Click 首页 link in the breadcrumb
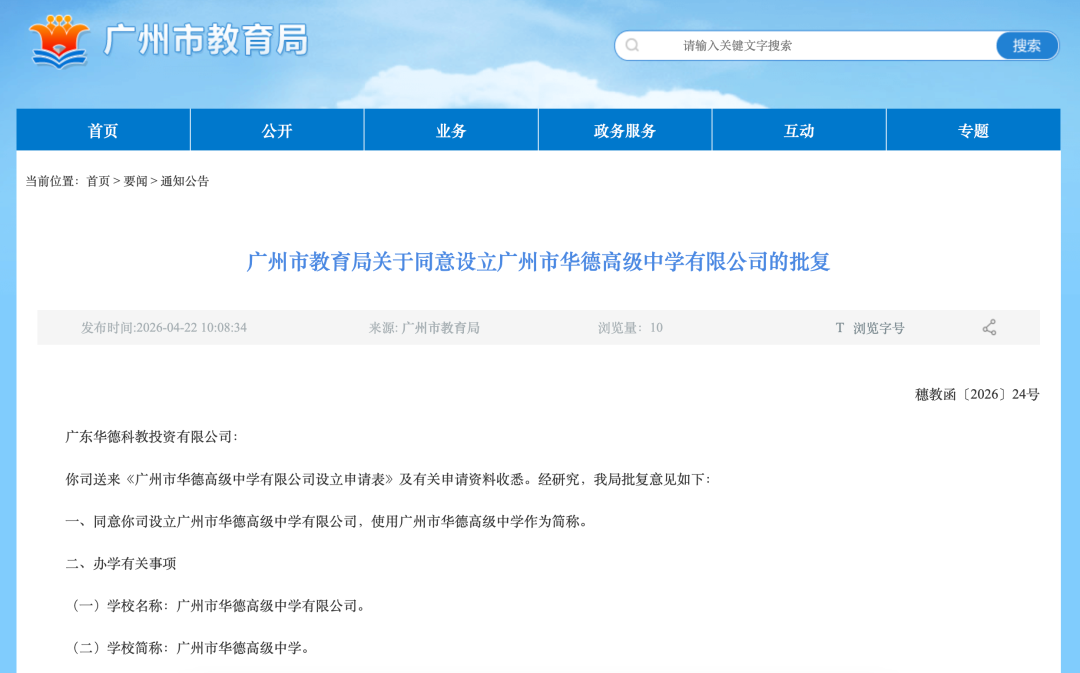The image size is (1080, 673). click(x=98, y=181)
